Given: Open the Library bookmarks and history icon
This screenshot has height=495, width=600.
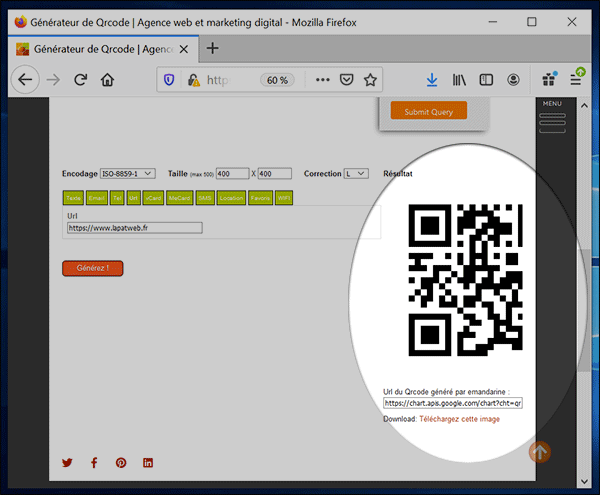Looking at the screenshot, I should [460, 80].
